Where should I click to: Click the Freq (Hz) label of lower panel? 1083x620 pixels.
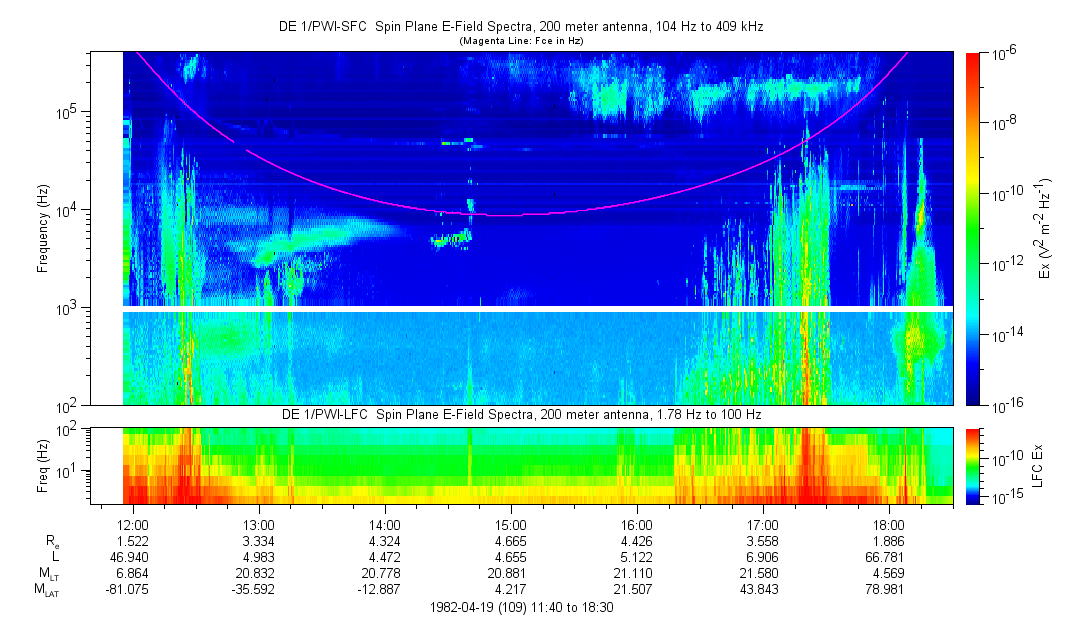pos(43,466)
